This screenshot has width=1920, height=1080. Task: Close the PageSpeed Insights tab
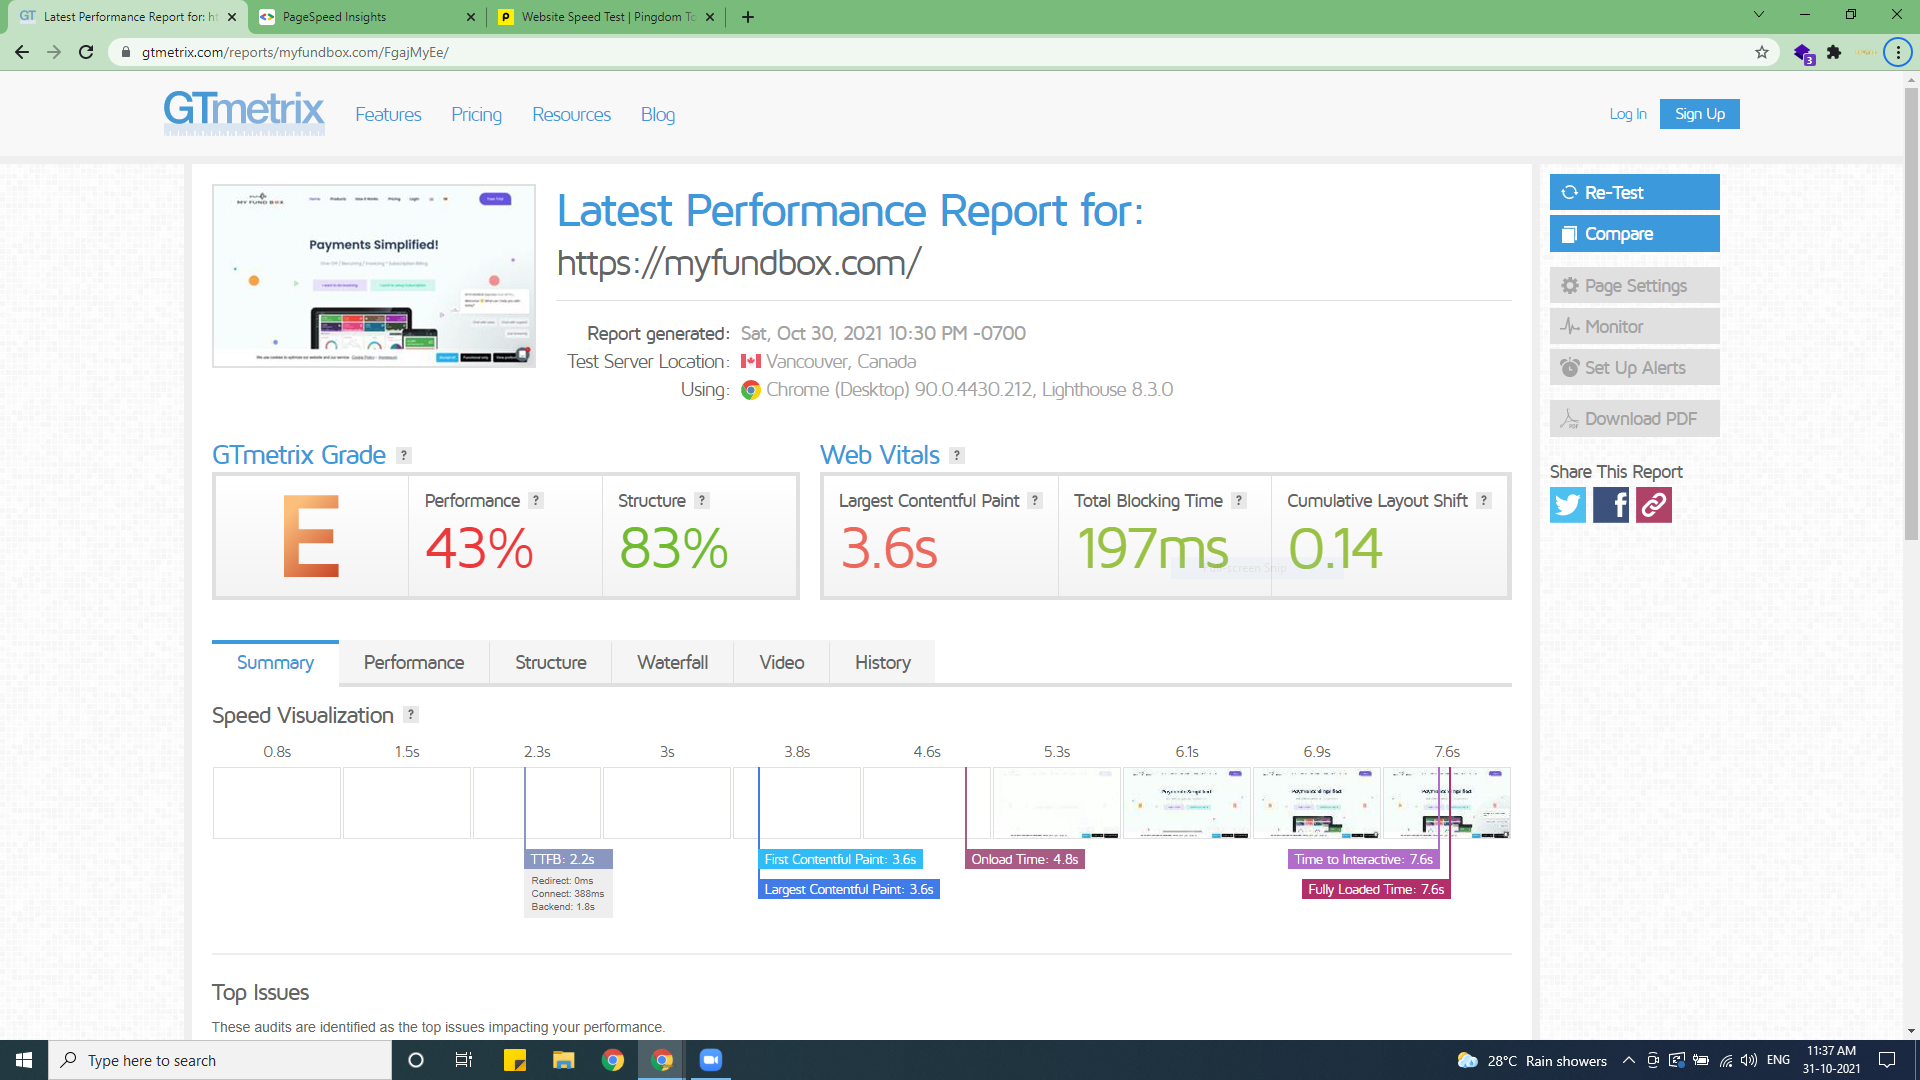click(x=471, y=17)
